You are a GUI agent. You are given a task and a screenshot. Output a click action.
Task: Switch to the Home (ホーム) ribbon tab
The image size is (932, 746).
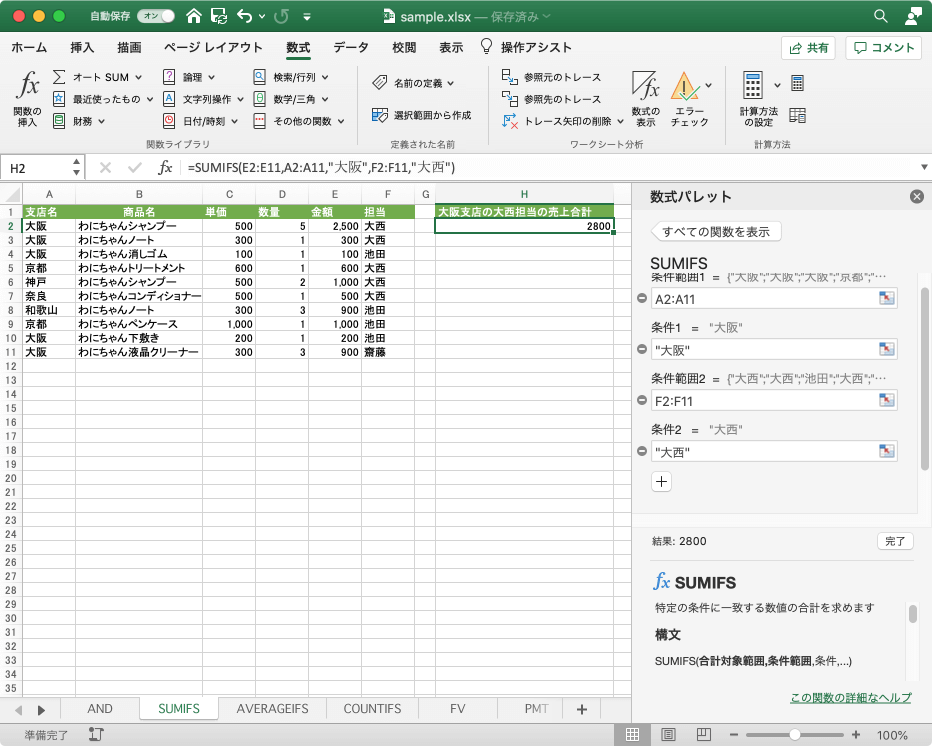point(29,48)
